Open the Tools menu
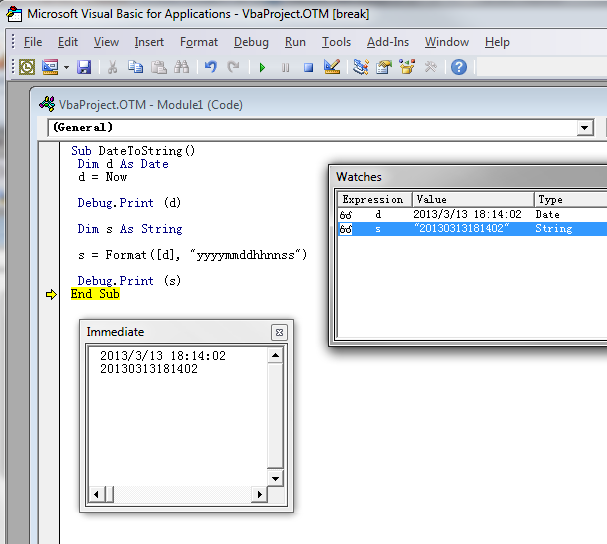The width and height of the screenshot is (607, 544). 336,42
